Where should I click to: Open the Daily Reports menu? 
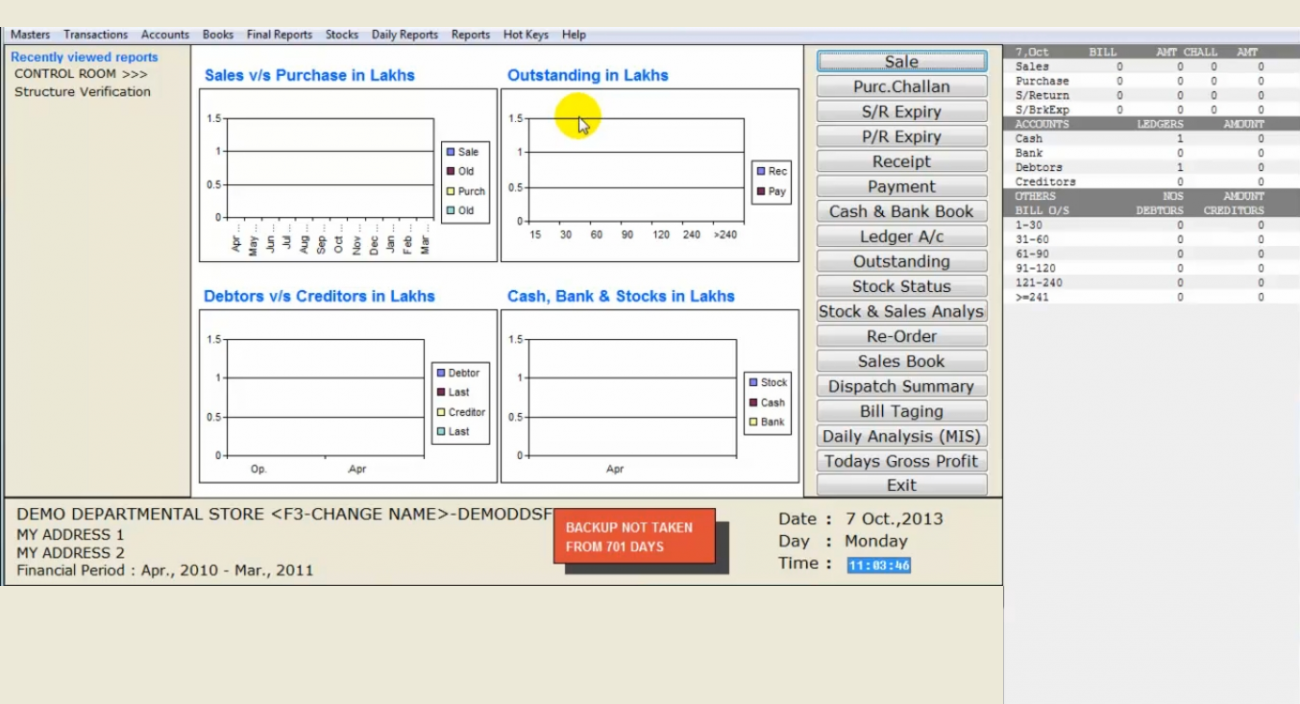[x=405, y=34]
